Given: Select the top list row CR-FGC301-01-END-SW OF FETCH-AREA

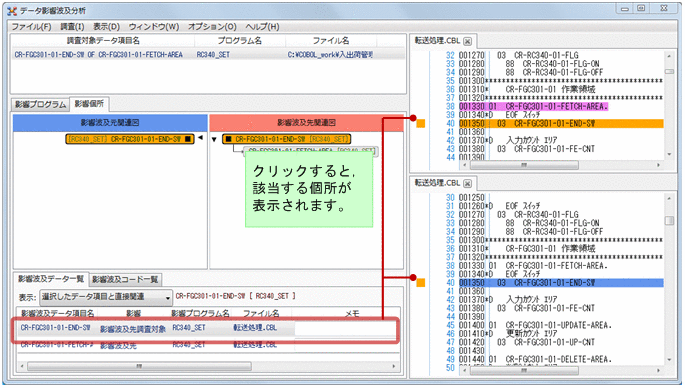Looking at the screenshot, I should pyautogui.click(x=208, y=55).
